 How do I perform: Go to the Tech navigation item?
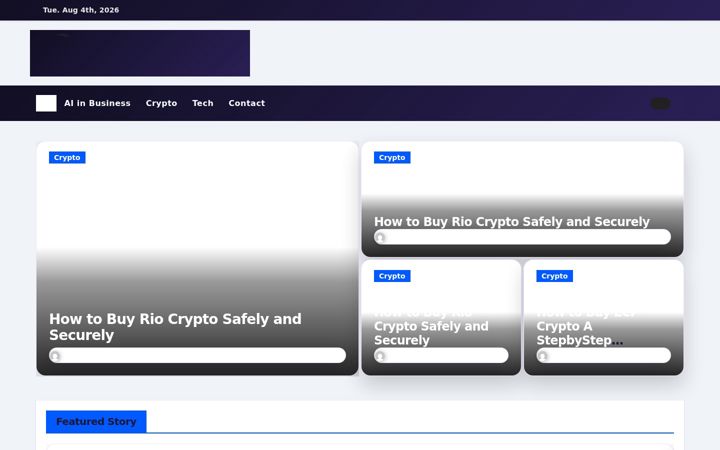click(202, 103)
